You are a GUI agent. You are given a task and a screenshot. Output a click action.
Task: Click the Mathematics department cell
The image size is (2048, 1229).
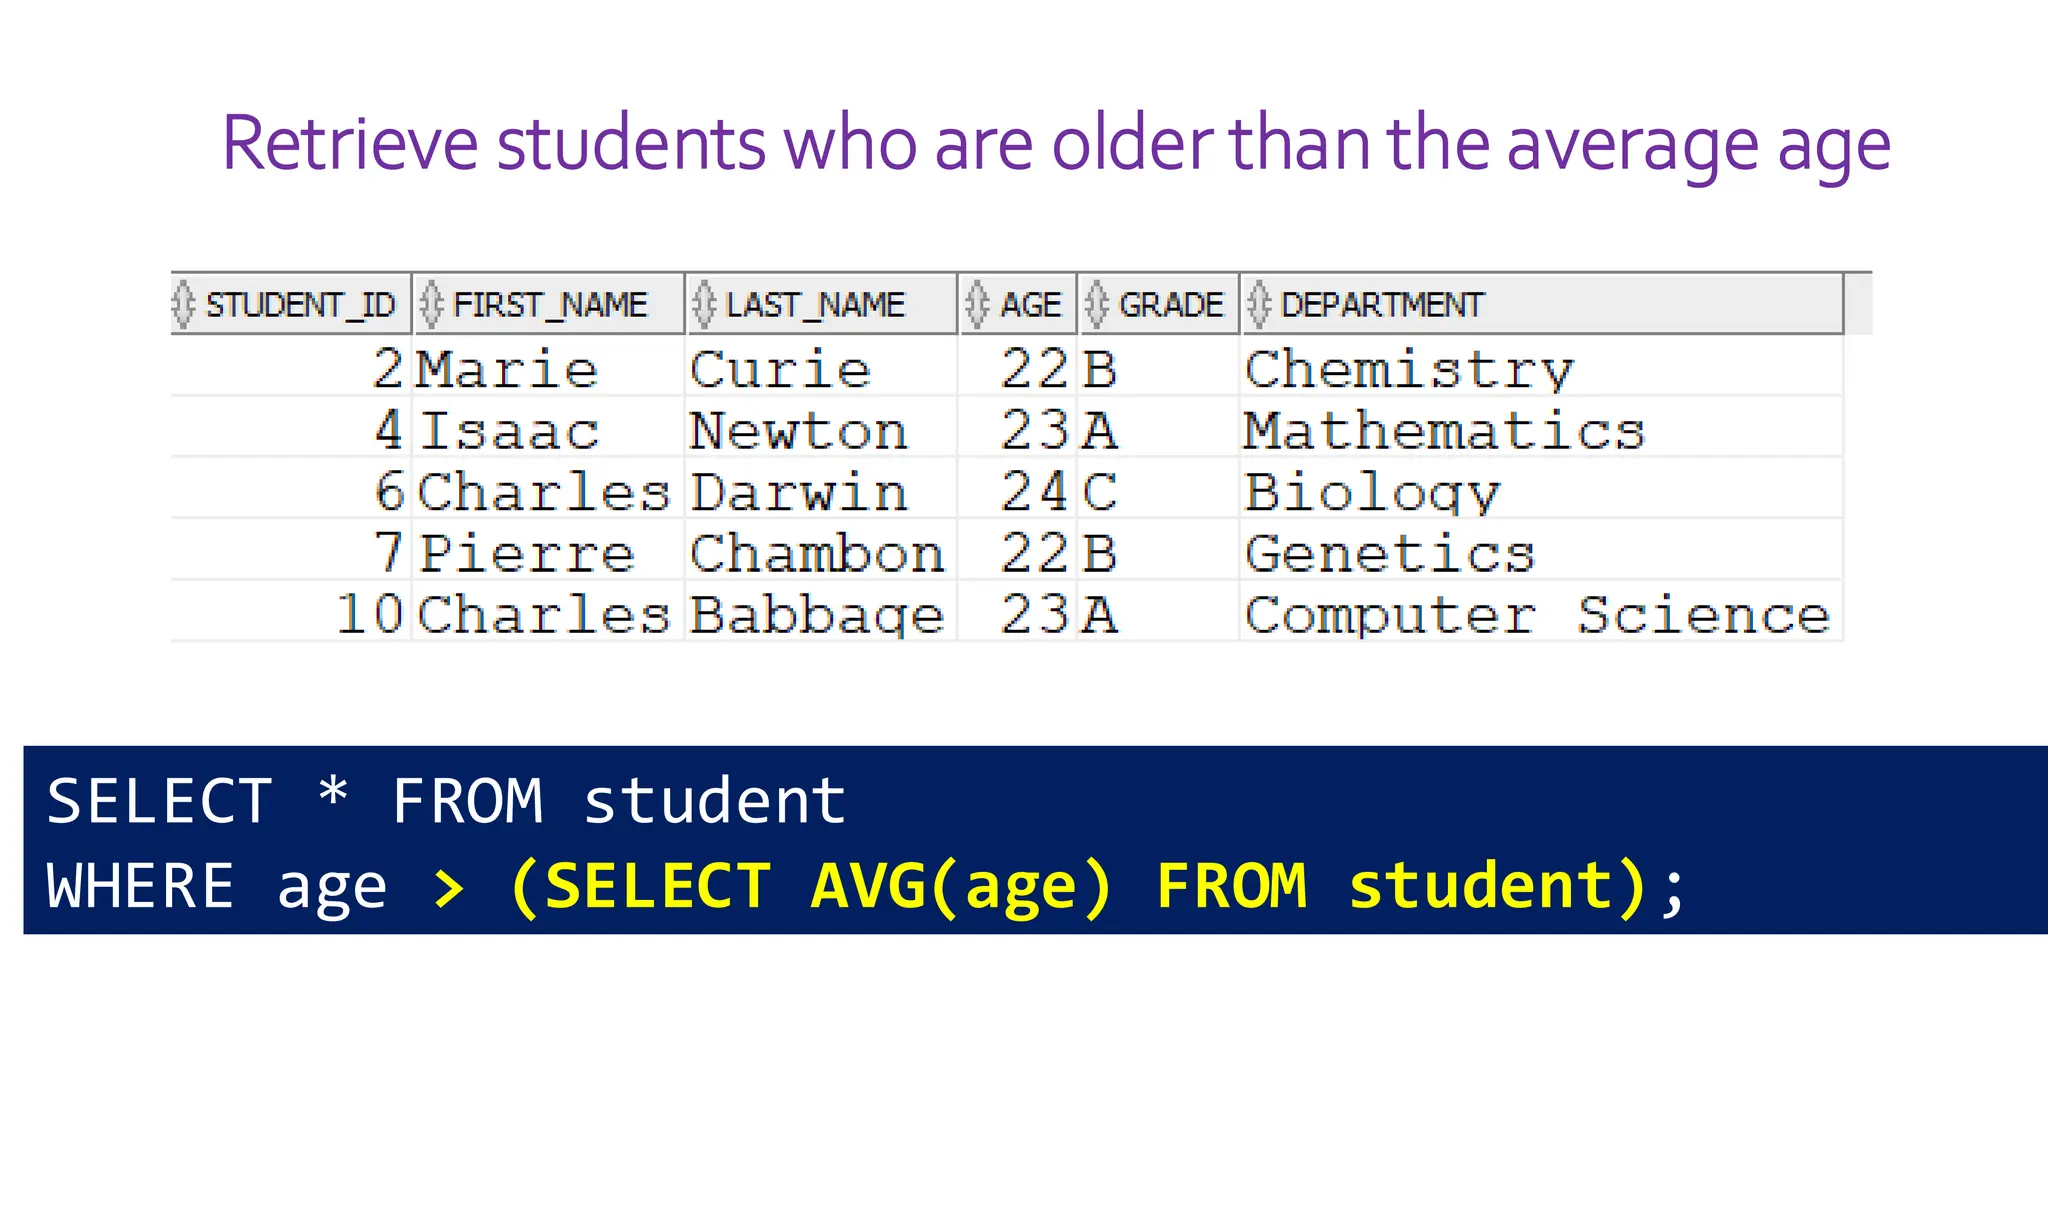(x=1444, y=431)
